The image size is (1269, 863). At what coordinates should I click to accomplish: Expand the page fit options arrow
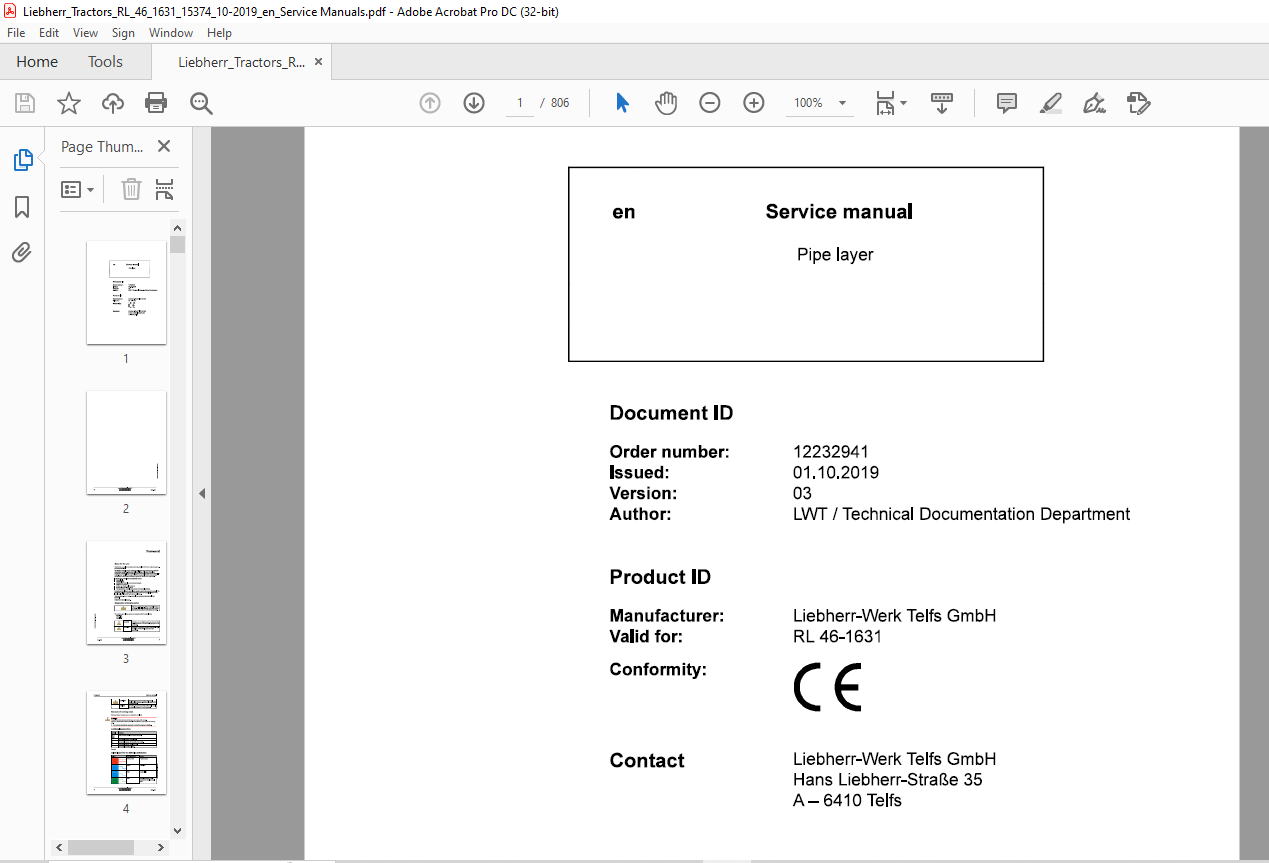click(904, 103)
